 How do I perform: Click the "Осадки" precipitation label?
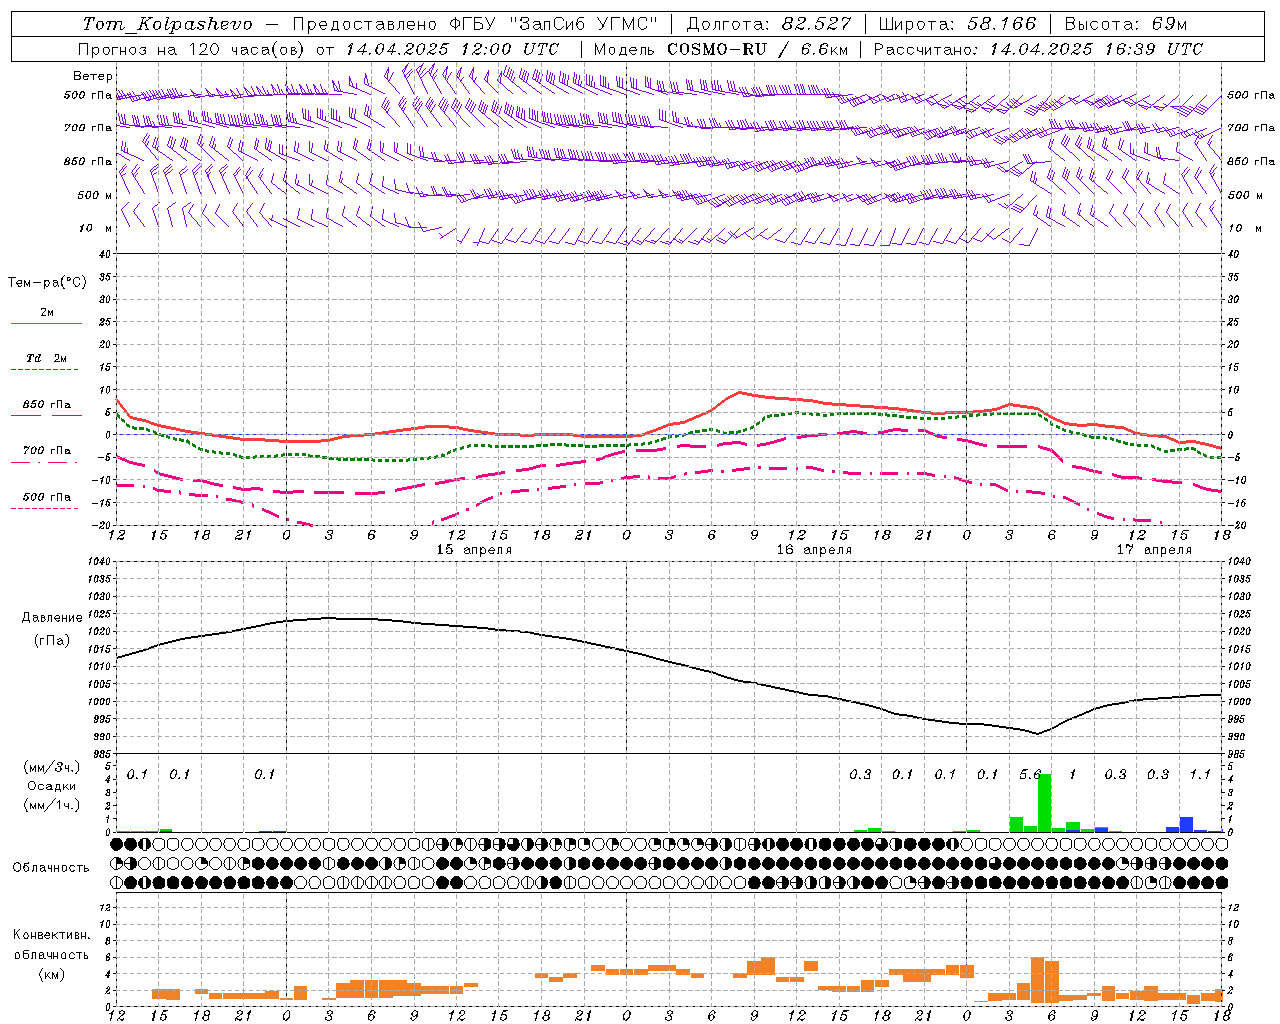[52, 786]
